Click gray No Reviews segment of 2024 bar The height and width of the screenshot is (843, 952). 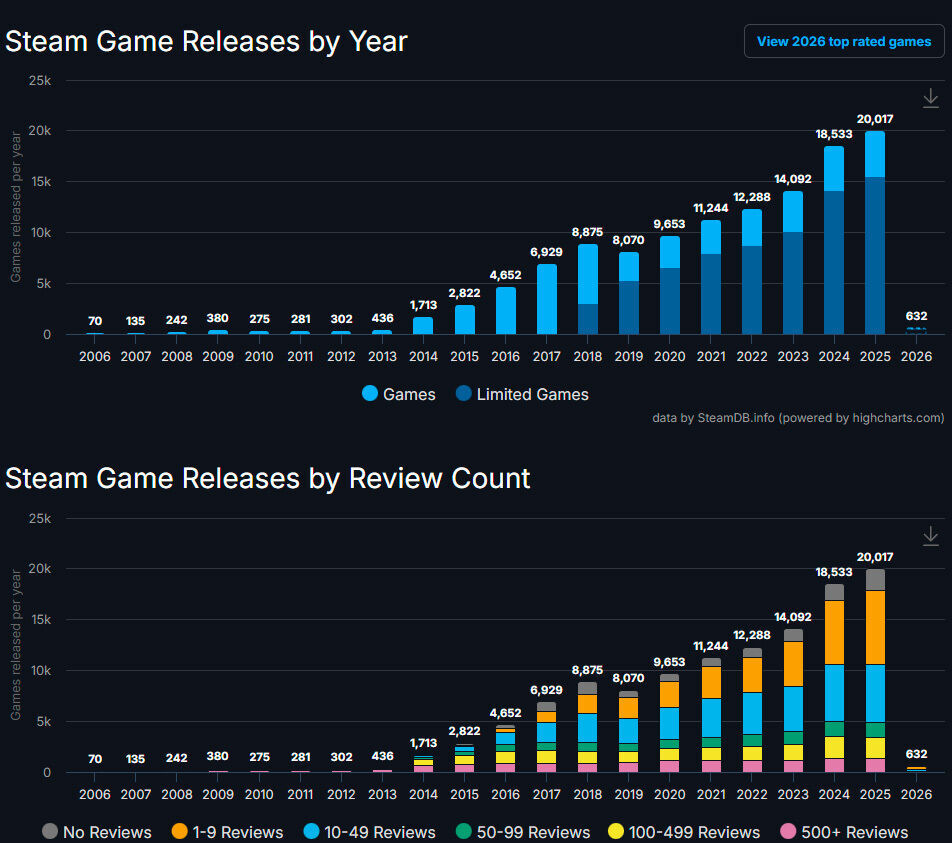click(x=834, y=592)
